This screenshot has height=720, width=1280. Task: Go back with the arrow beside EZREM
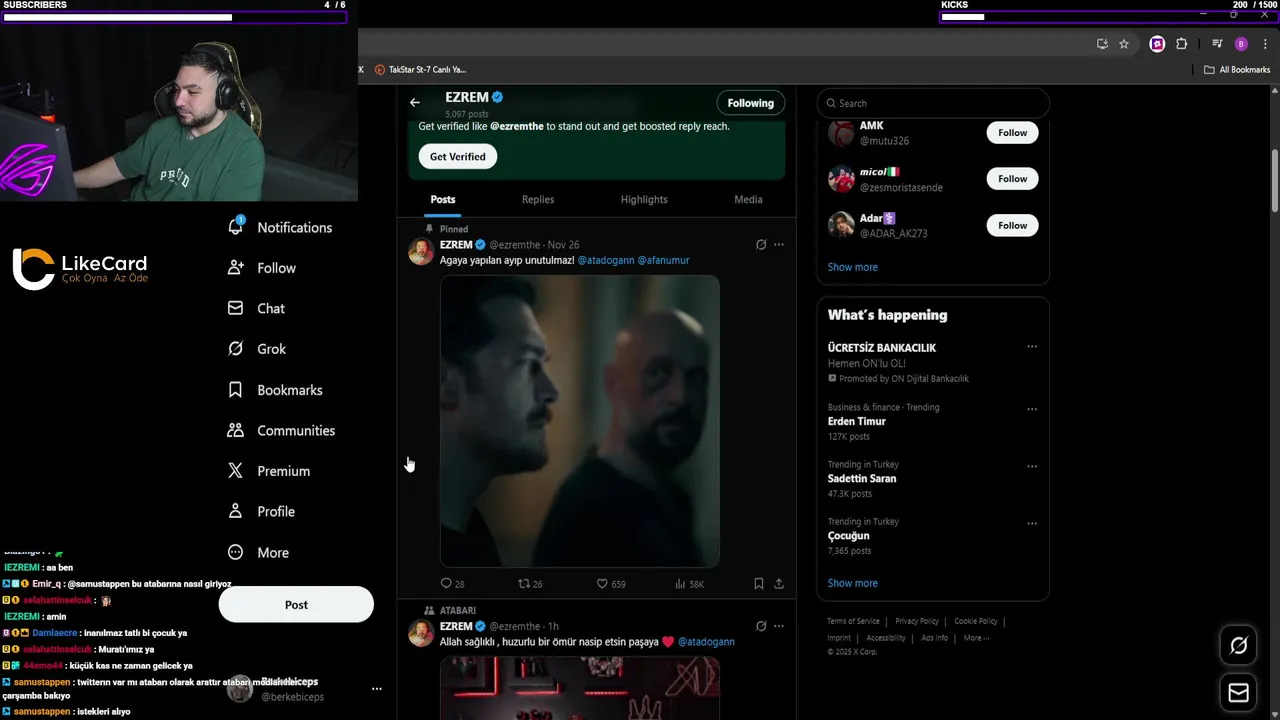415,102
